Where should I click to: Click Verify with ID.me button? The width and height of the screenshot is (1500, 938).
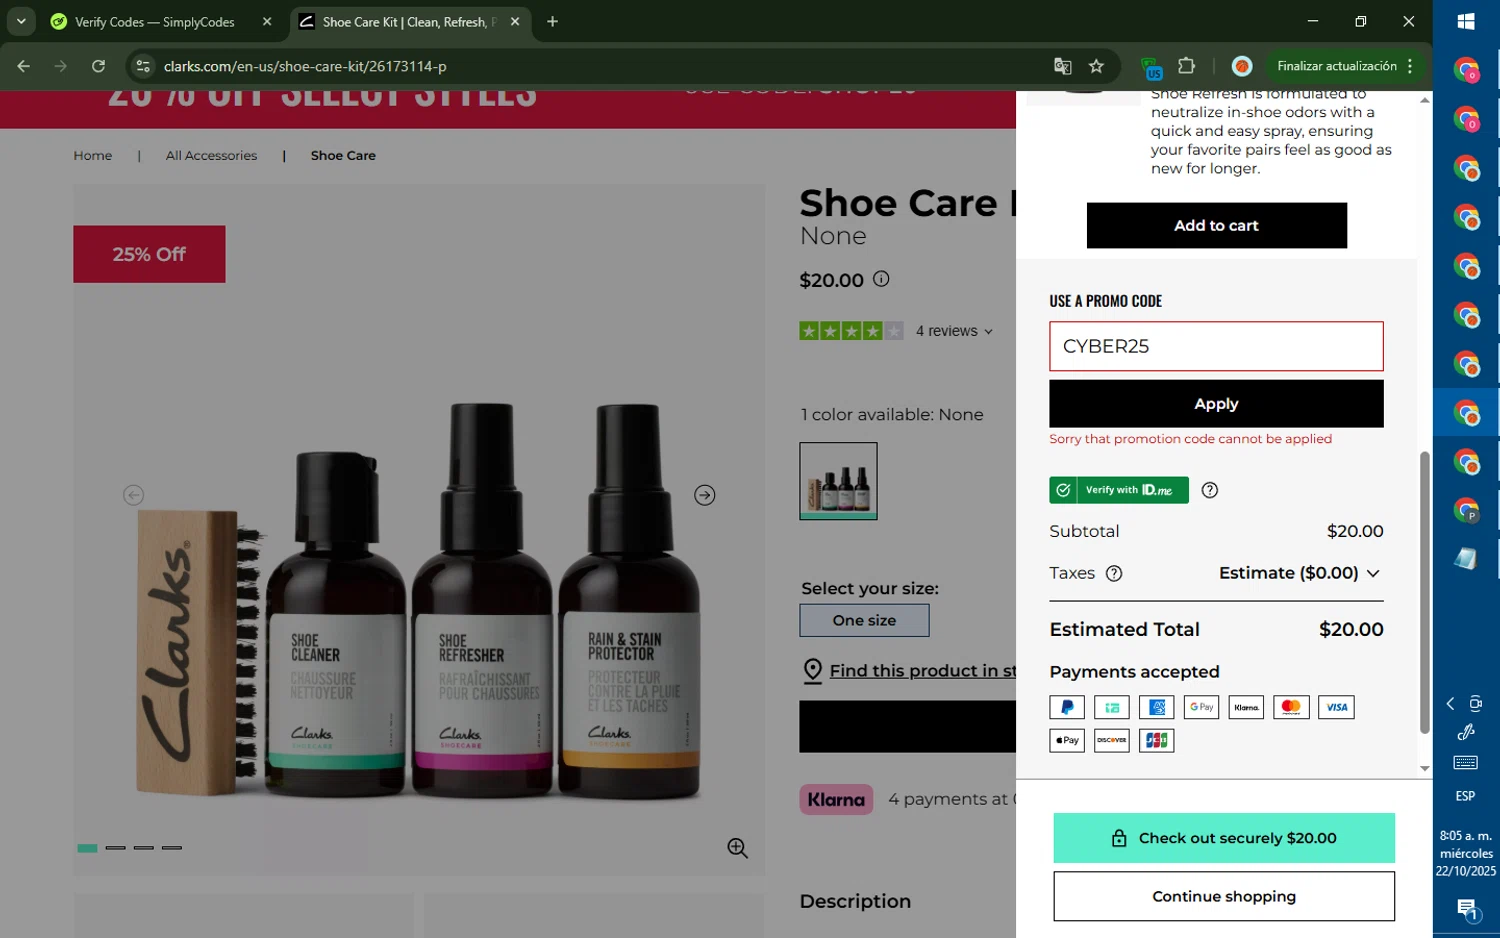1119,490
